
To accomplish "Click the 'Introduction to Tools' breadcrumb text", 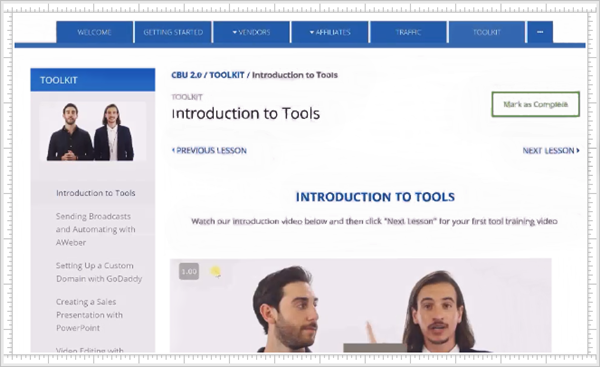I will pos(295,75).
